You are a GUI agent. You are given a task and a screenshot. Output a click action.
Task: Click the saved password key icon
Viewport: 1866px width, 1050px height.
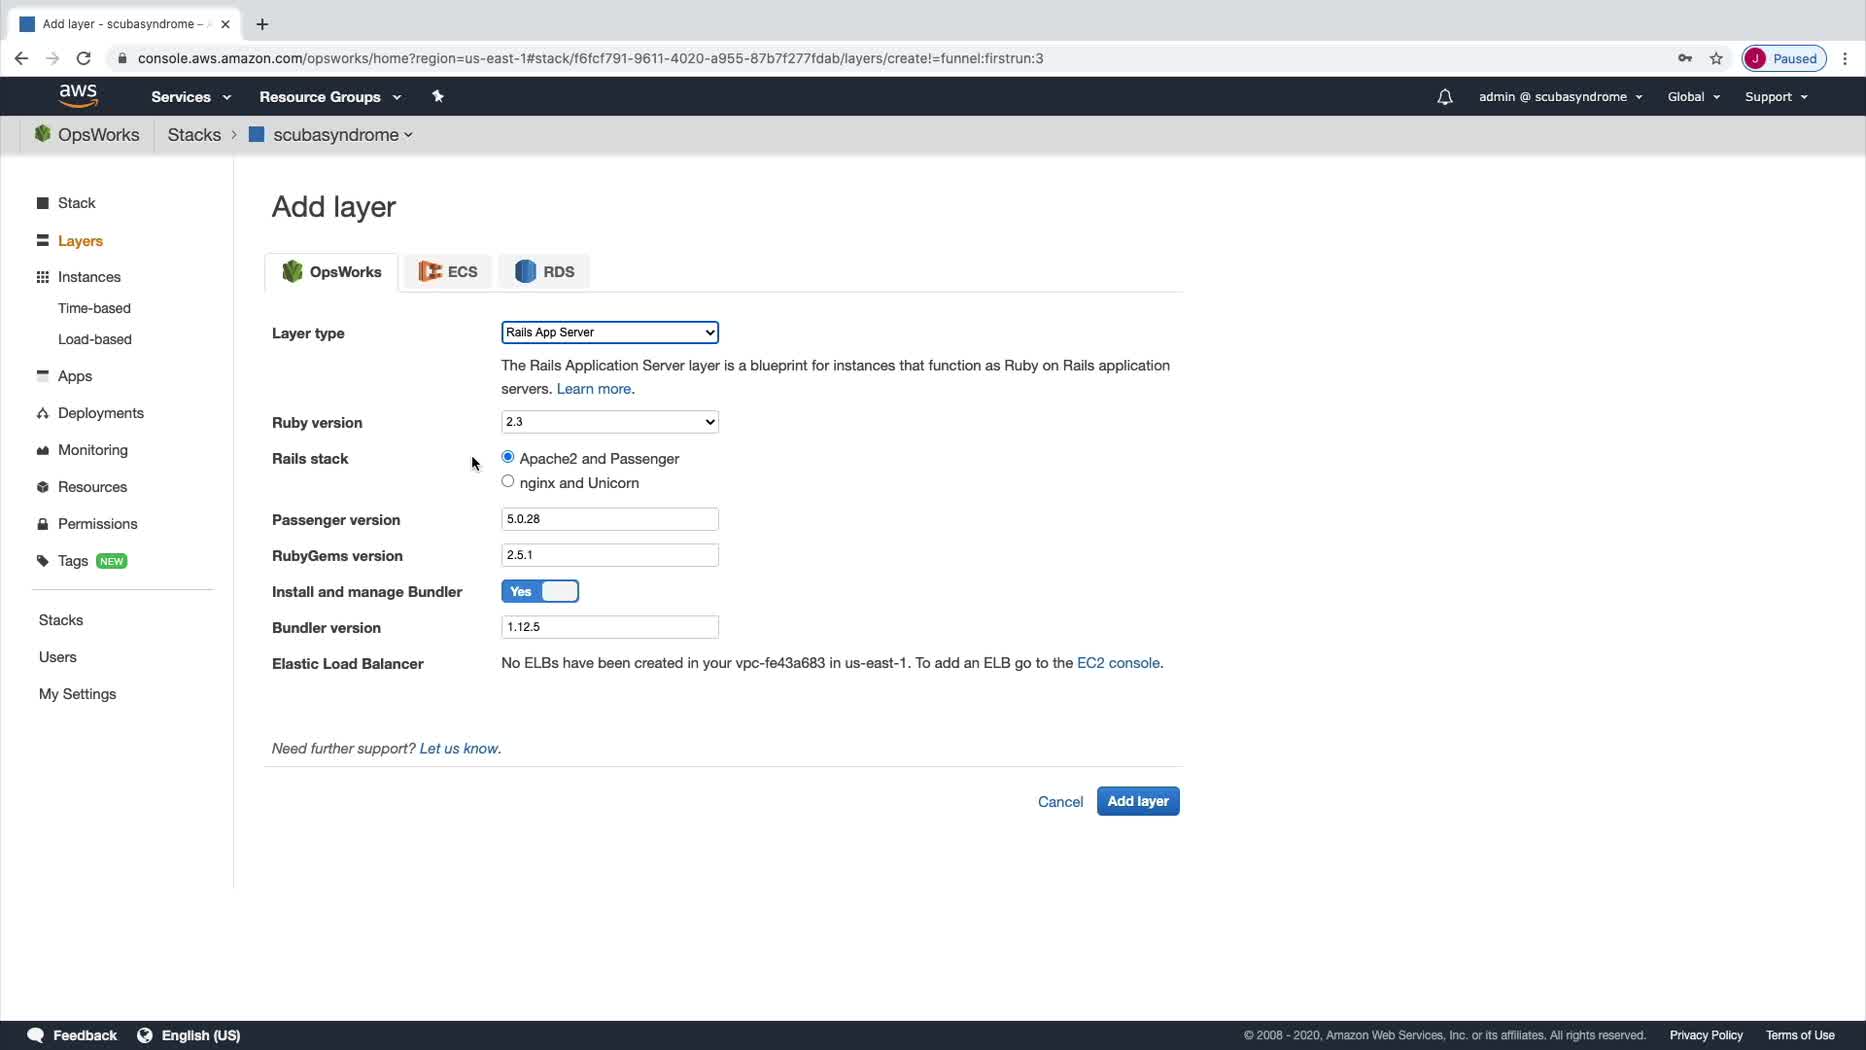(x=1685, y=58)
